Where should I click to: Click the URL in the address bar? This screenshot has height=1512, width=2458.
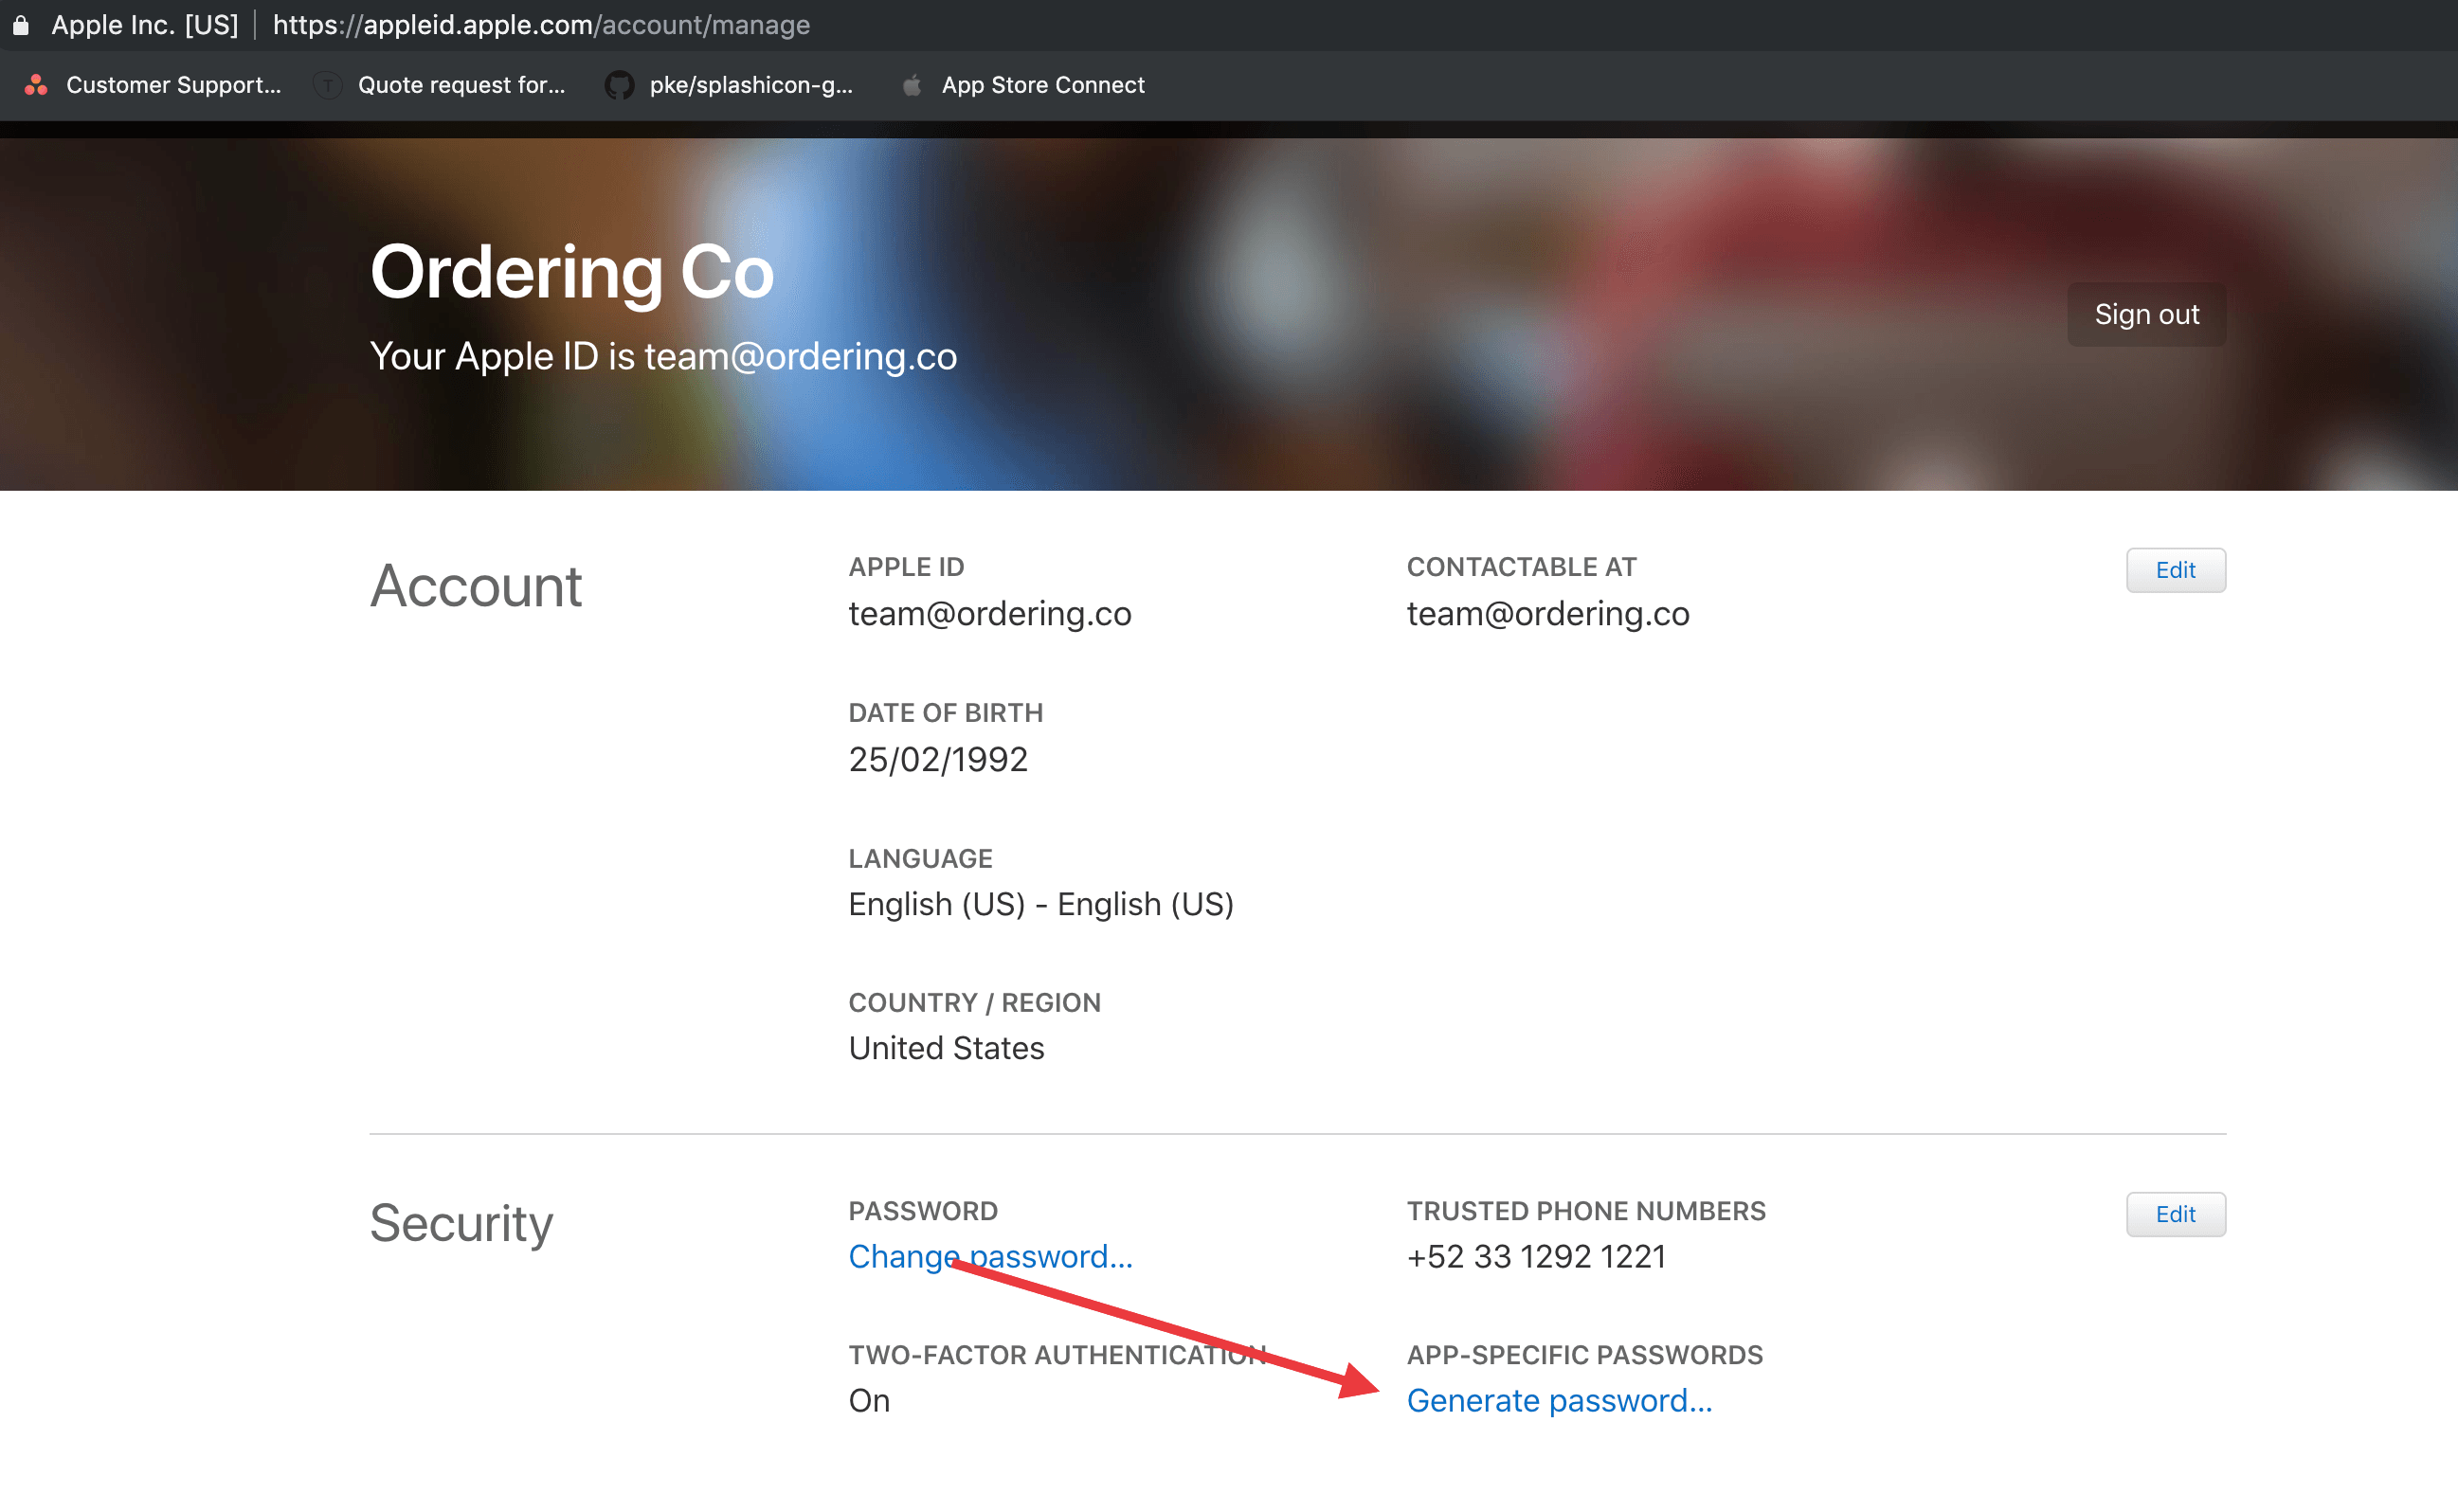tap(540, 25)
